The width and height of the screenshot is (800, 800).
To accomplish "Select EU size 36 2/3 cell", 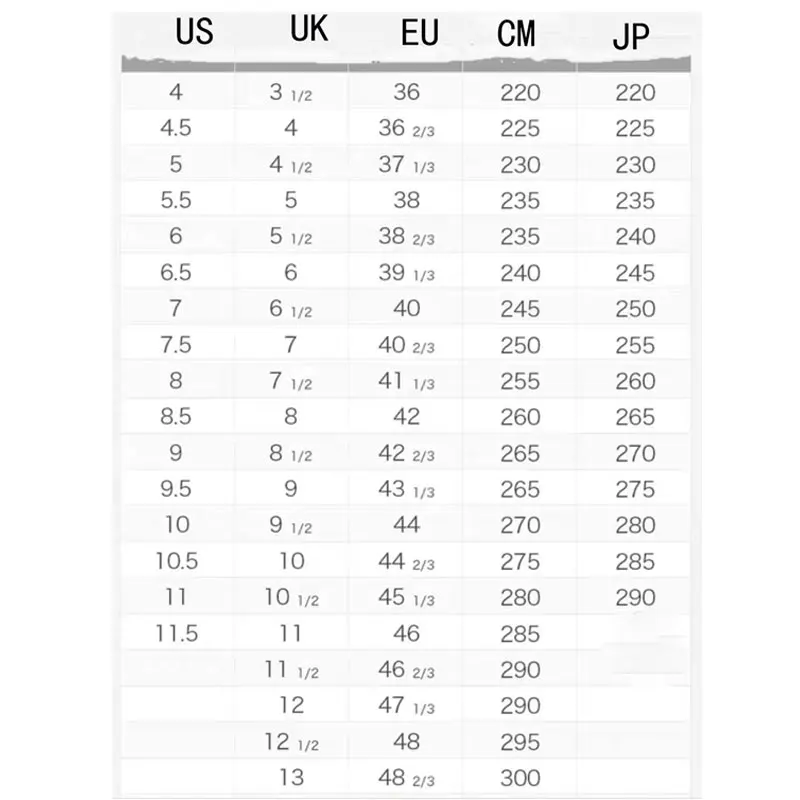I will (406, 128).
